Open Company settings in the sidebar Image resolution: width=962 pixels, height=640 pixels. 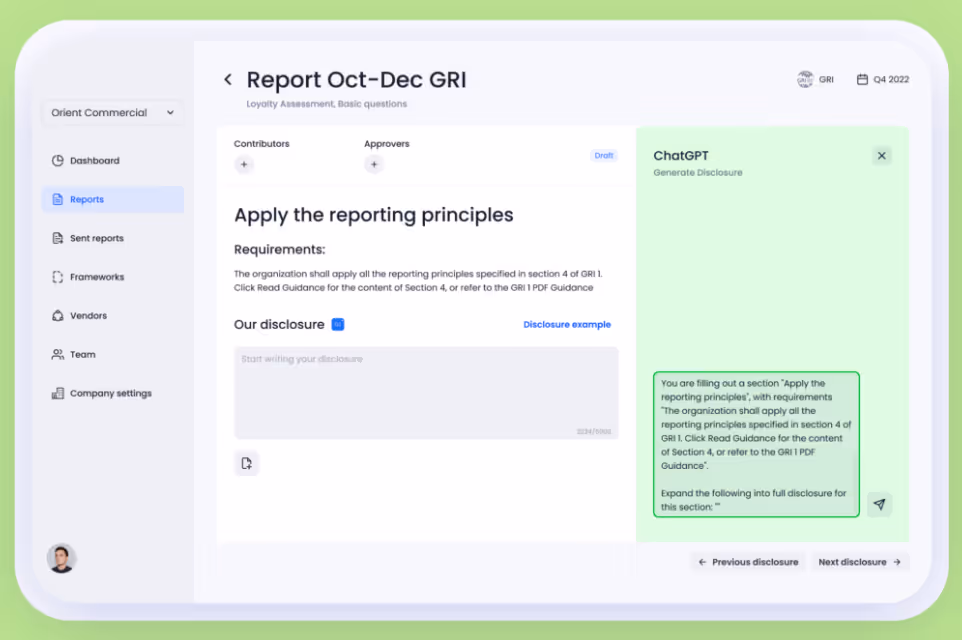pos(113,393)
